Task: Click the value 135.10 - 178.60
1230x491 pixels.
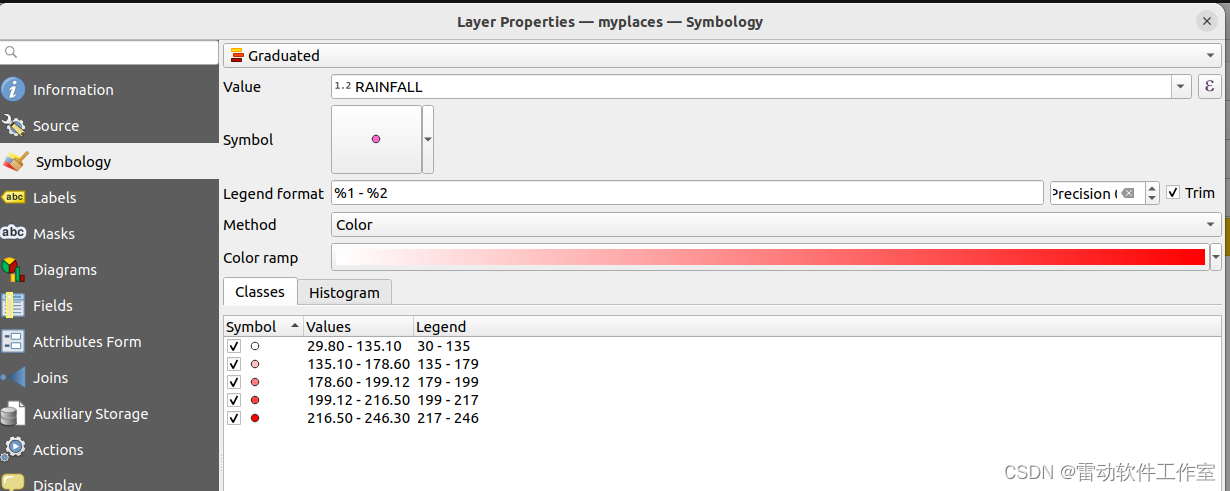Action: click(358, 364)
